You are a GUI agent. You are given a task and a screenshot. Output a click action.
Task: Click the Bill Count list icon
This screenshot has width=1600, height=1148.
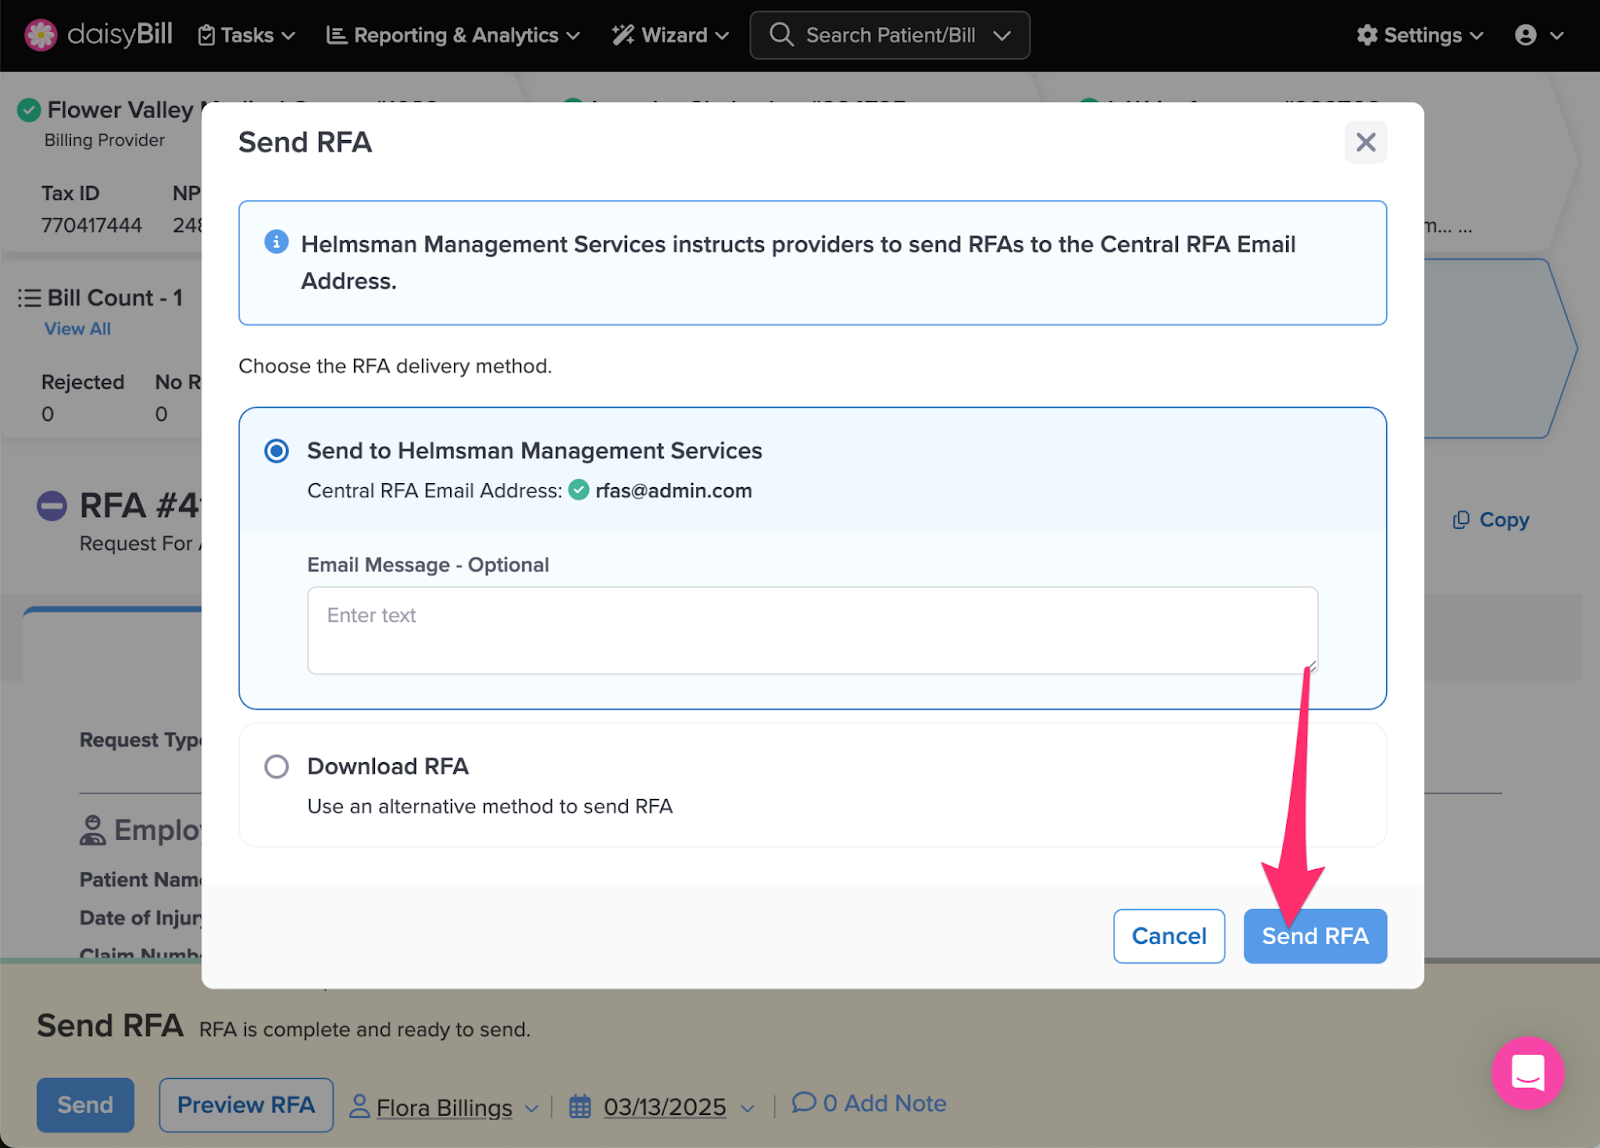pyautogui.click(x=30, y=298)
